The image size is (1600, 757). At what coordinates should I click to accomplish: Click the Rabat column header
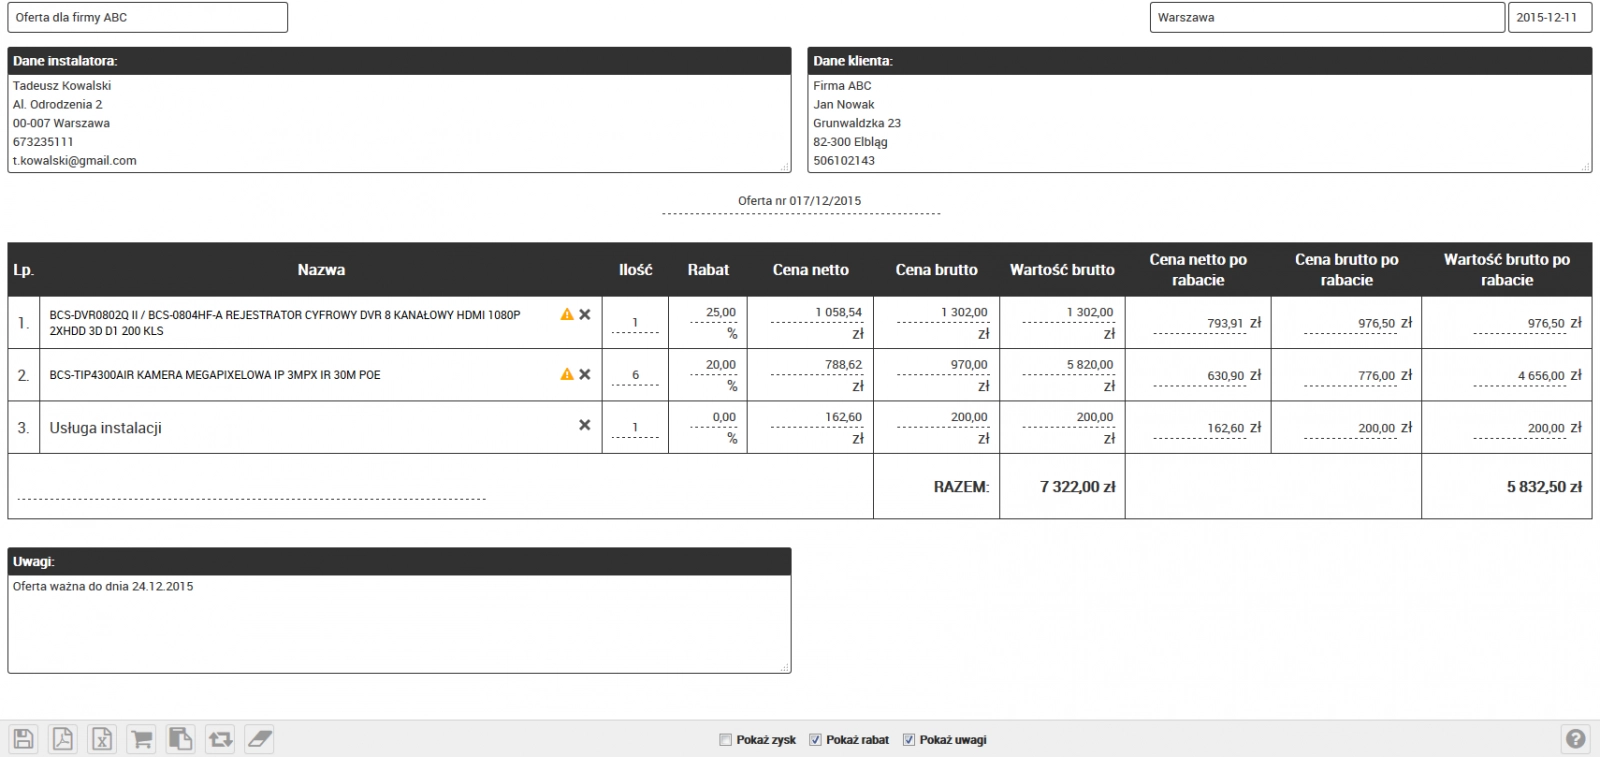(x=708, y=270)
